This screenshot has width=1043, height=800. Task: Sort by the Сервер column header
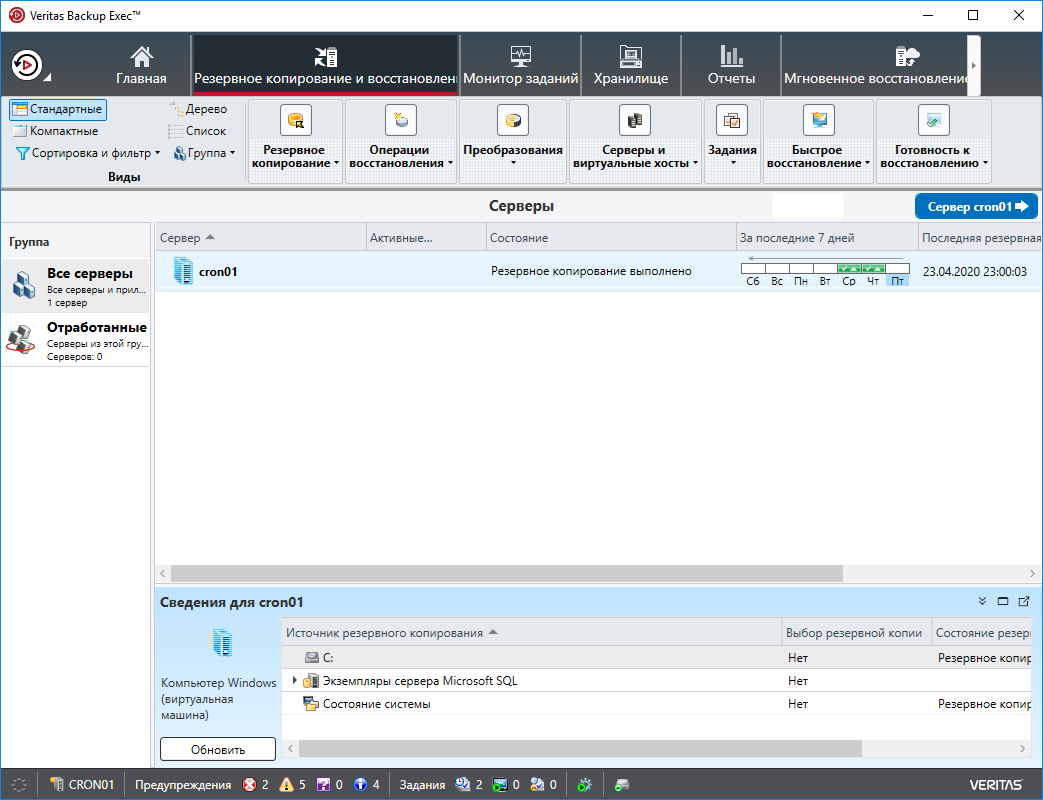pyautogui.click(x=261, y=238)
